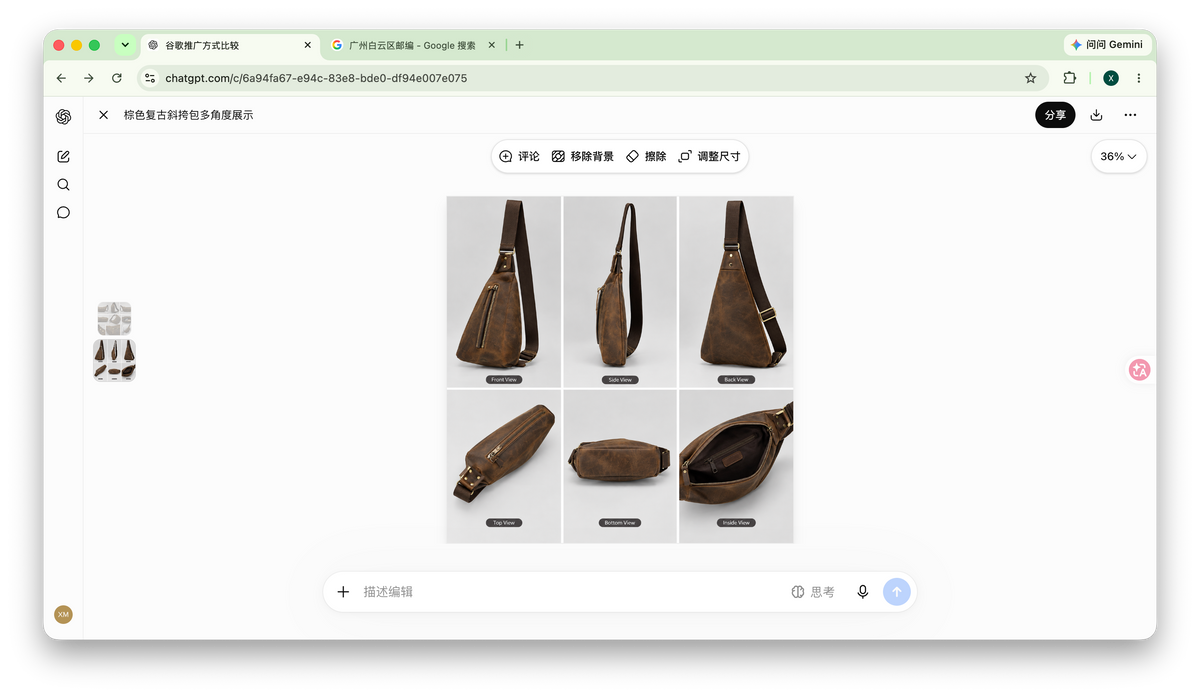The image size is (1200, 697).
Task: Select the first image thumbnail in the side strip
Action: click(x=114, y=319)
